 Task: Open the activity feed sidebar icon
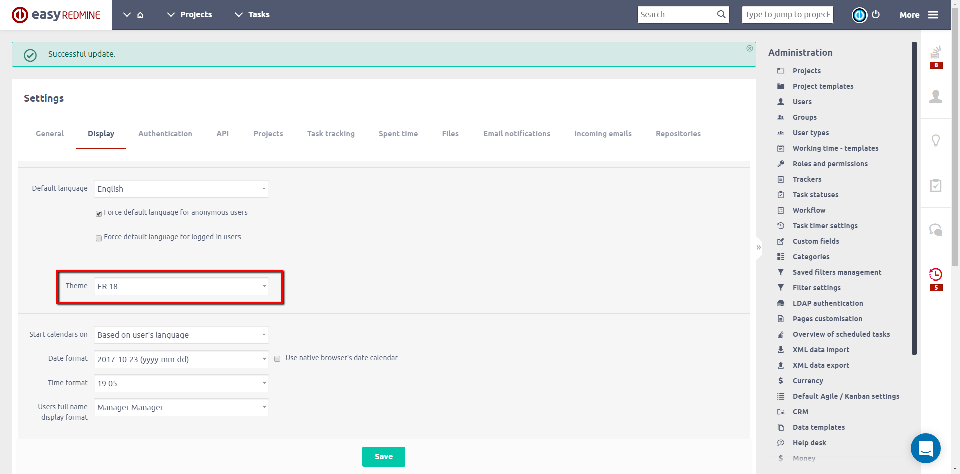936,53
